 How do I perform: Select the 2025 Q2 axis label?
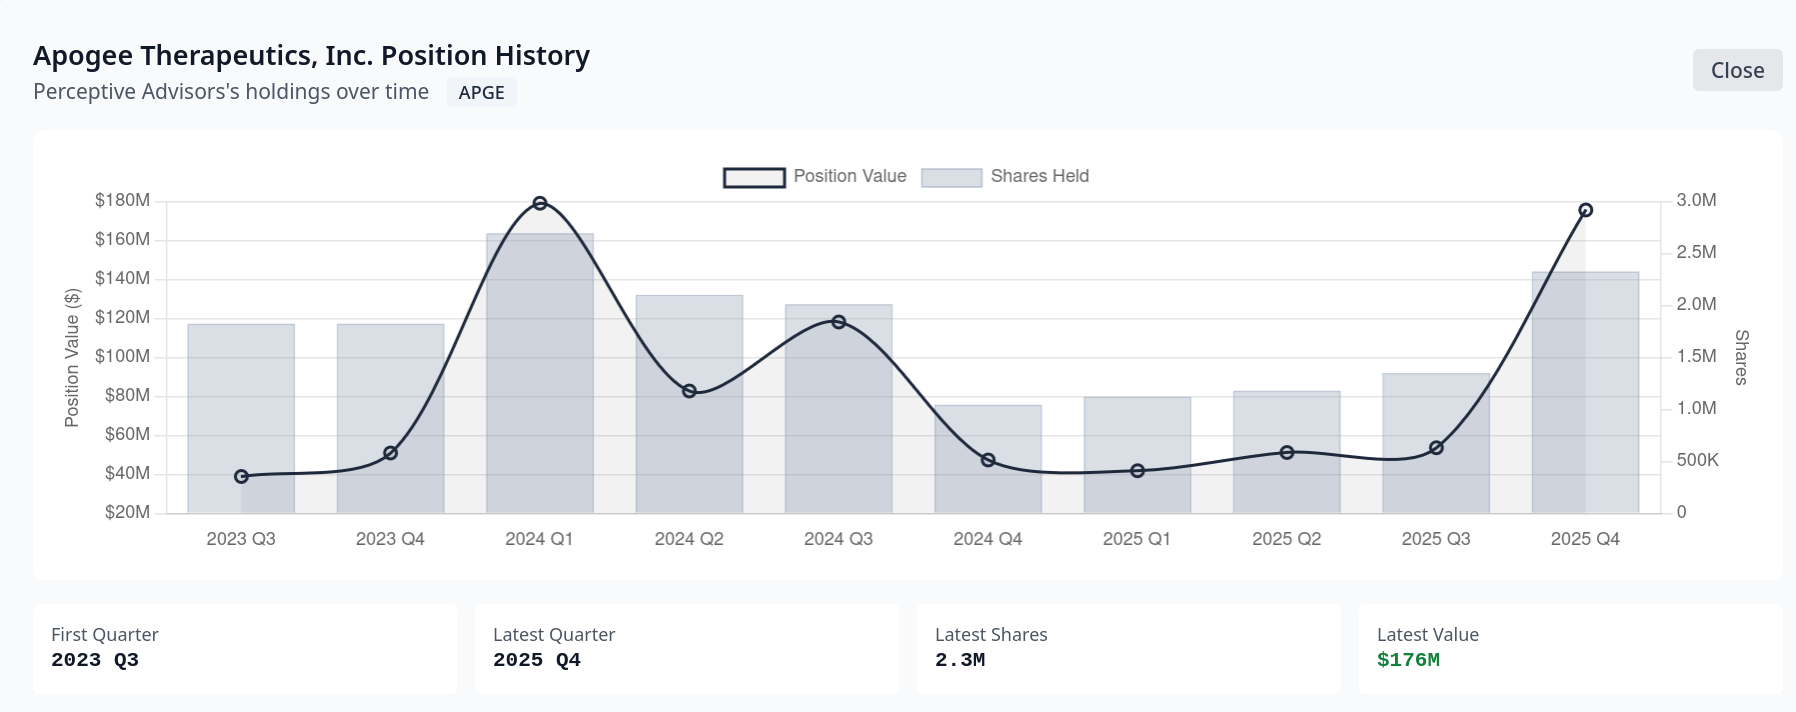1287,538
